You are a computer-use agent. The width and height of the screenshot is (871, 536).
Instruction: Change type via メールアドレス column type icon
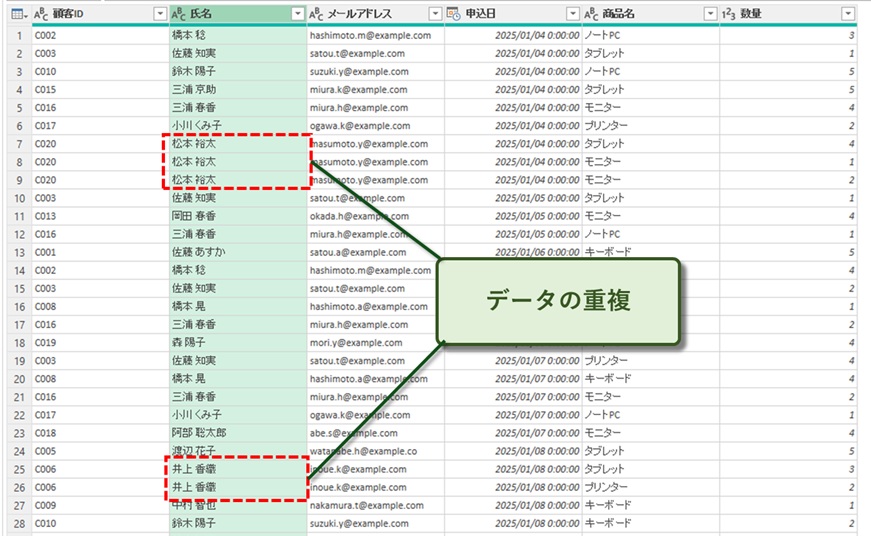click(x=315, y=14)
